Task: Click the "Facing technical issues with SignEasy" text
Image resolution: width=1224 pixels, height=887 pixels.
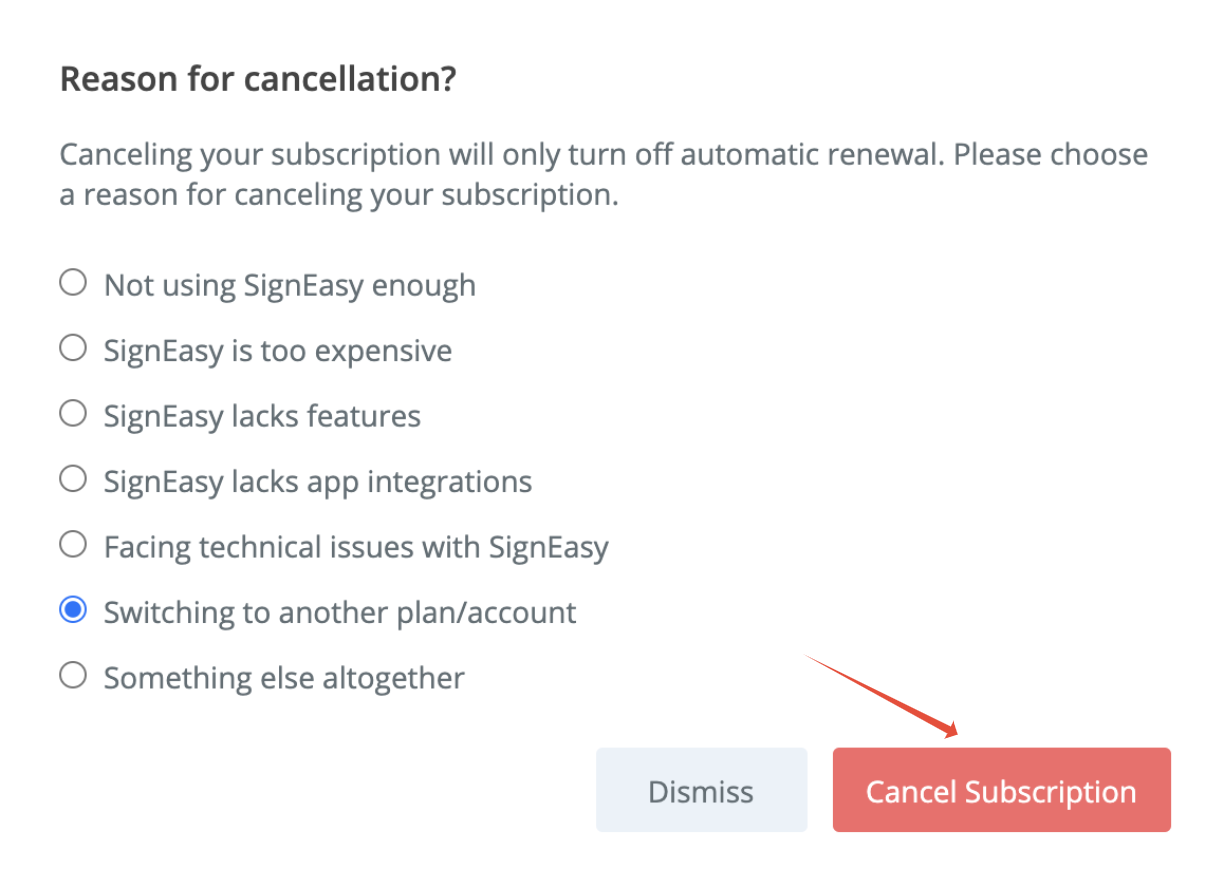Action: [x=356, y=547]
